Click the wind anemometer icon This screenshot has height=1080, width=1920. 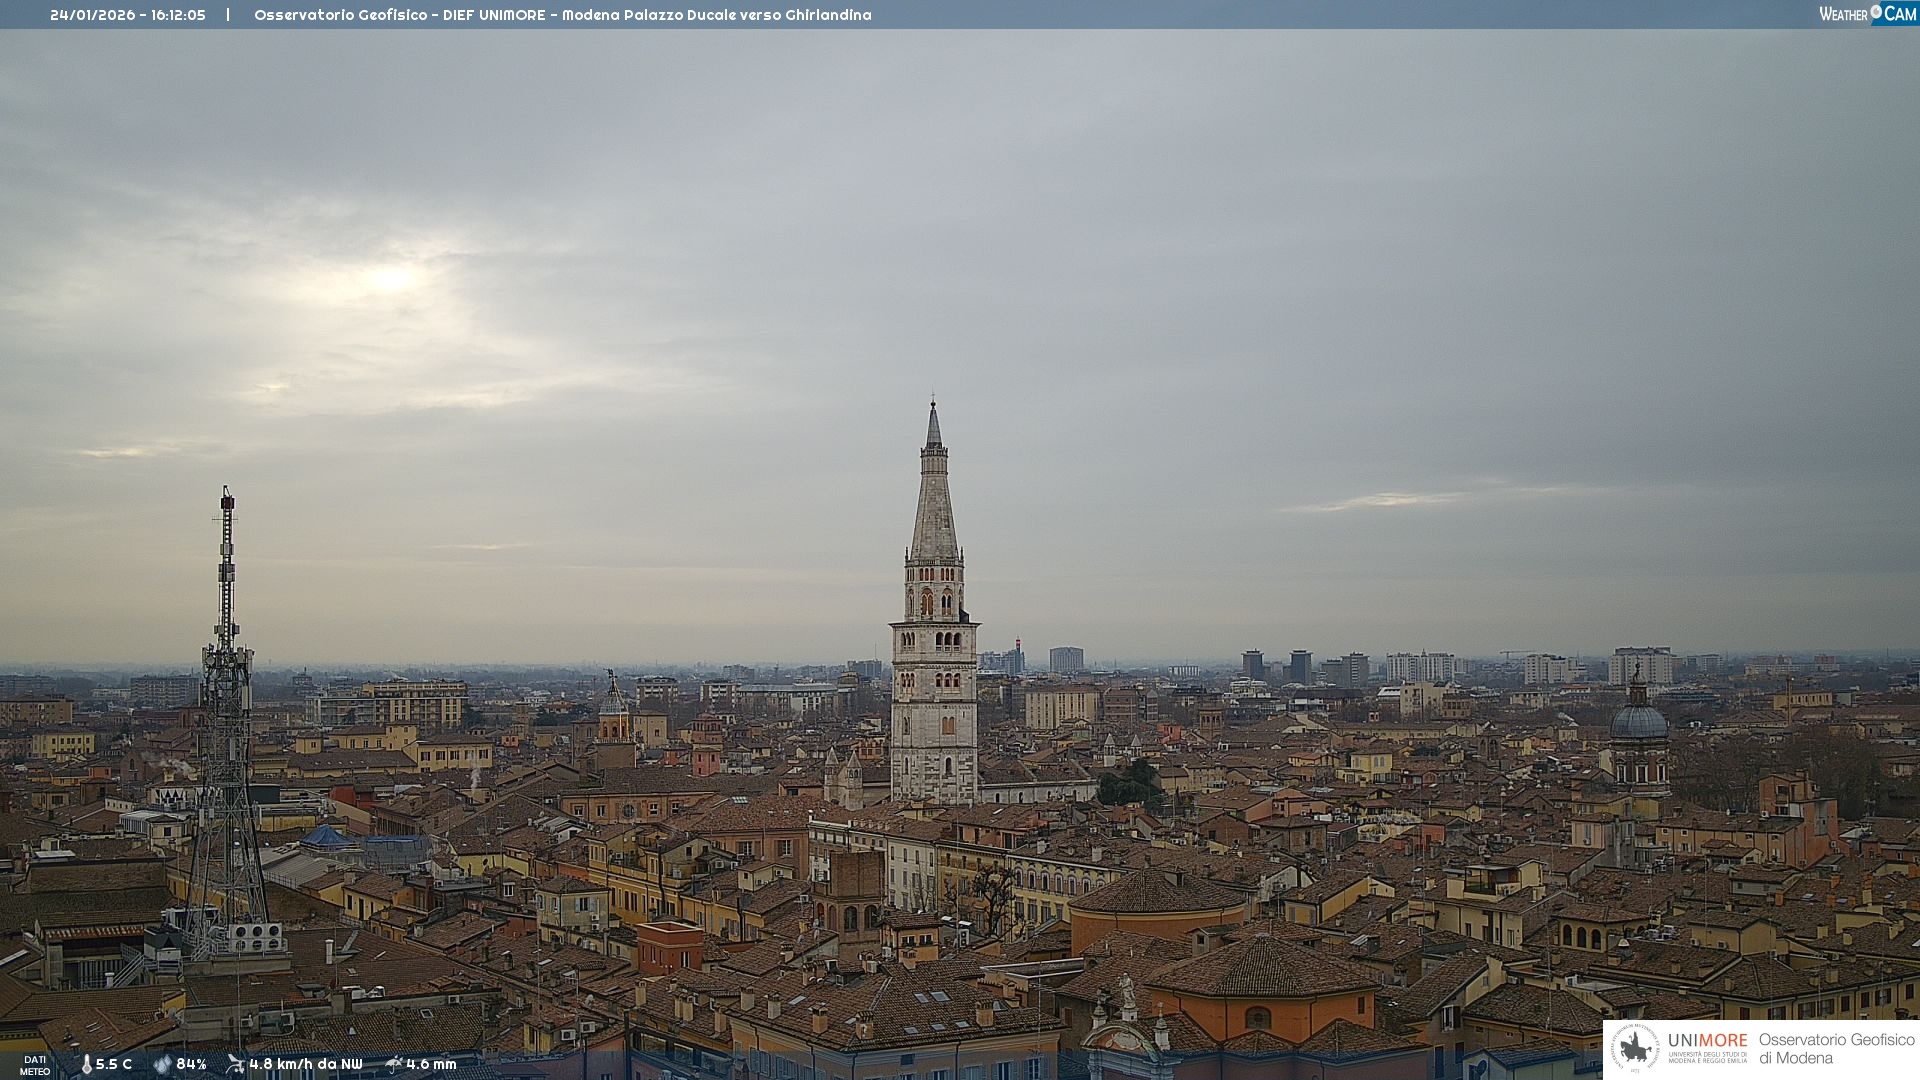click(235, 1064)
